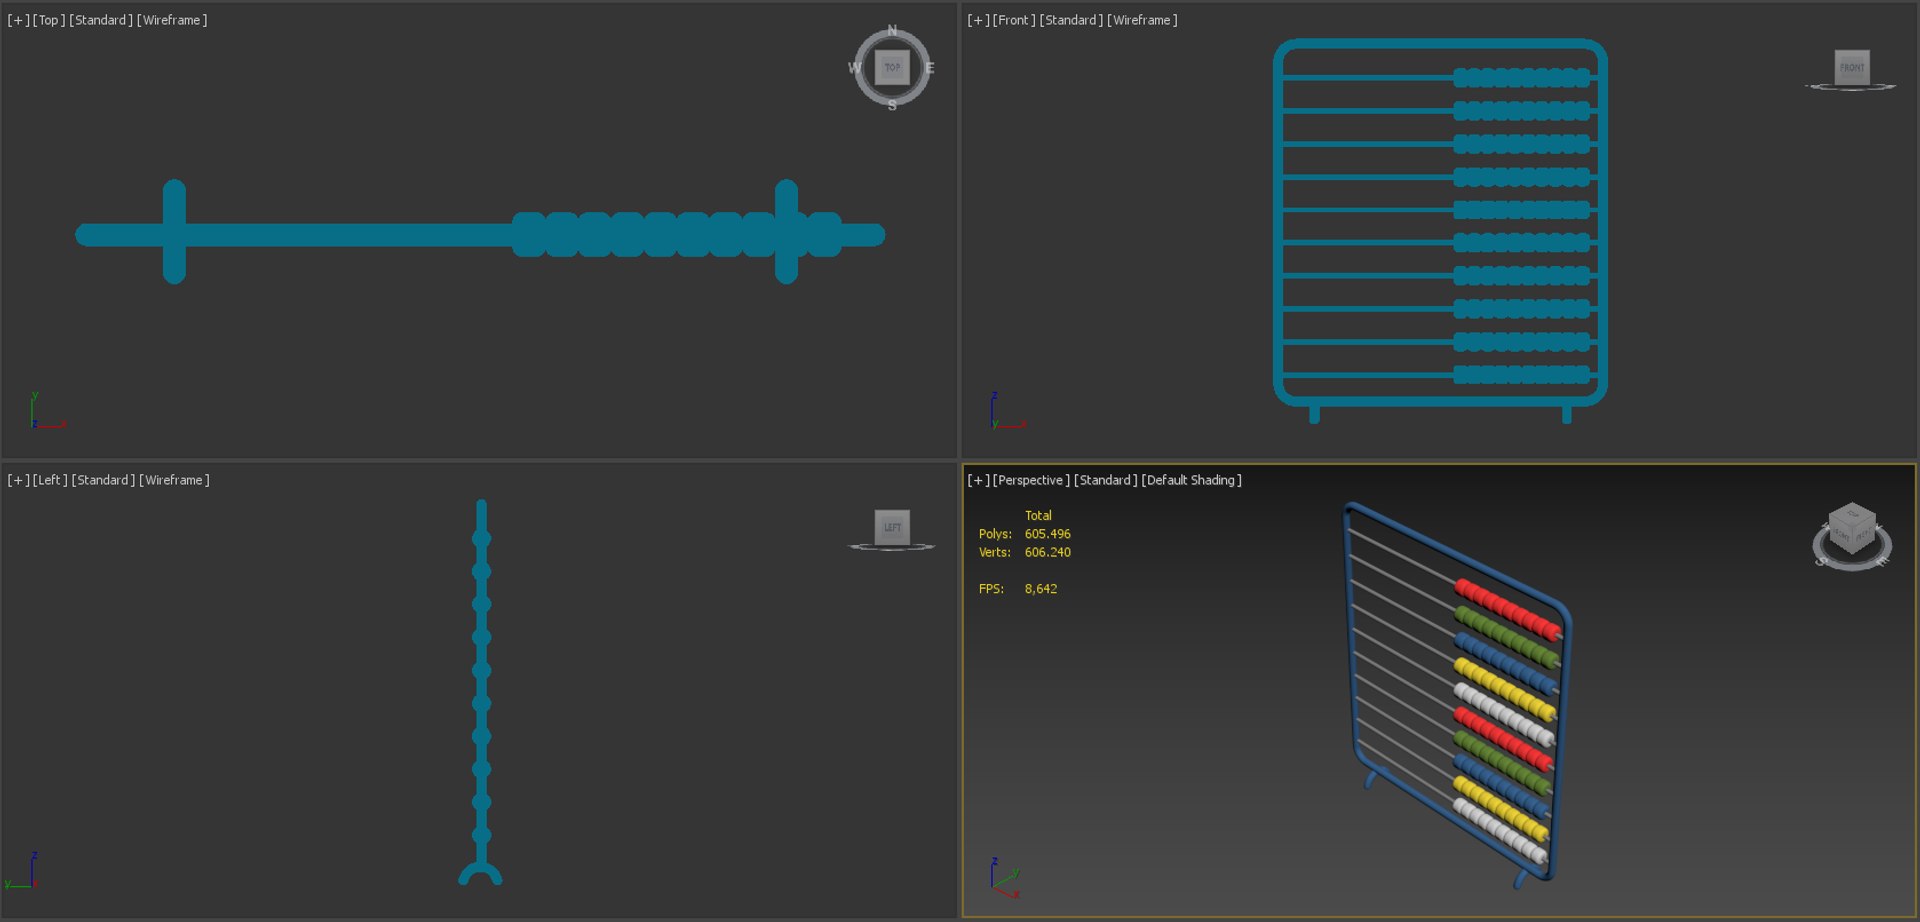Image resolution: width=1920 pixels, height=922 pixels.
Task: Open [Standard] menu in Top viewport
Action: [101, 20]
